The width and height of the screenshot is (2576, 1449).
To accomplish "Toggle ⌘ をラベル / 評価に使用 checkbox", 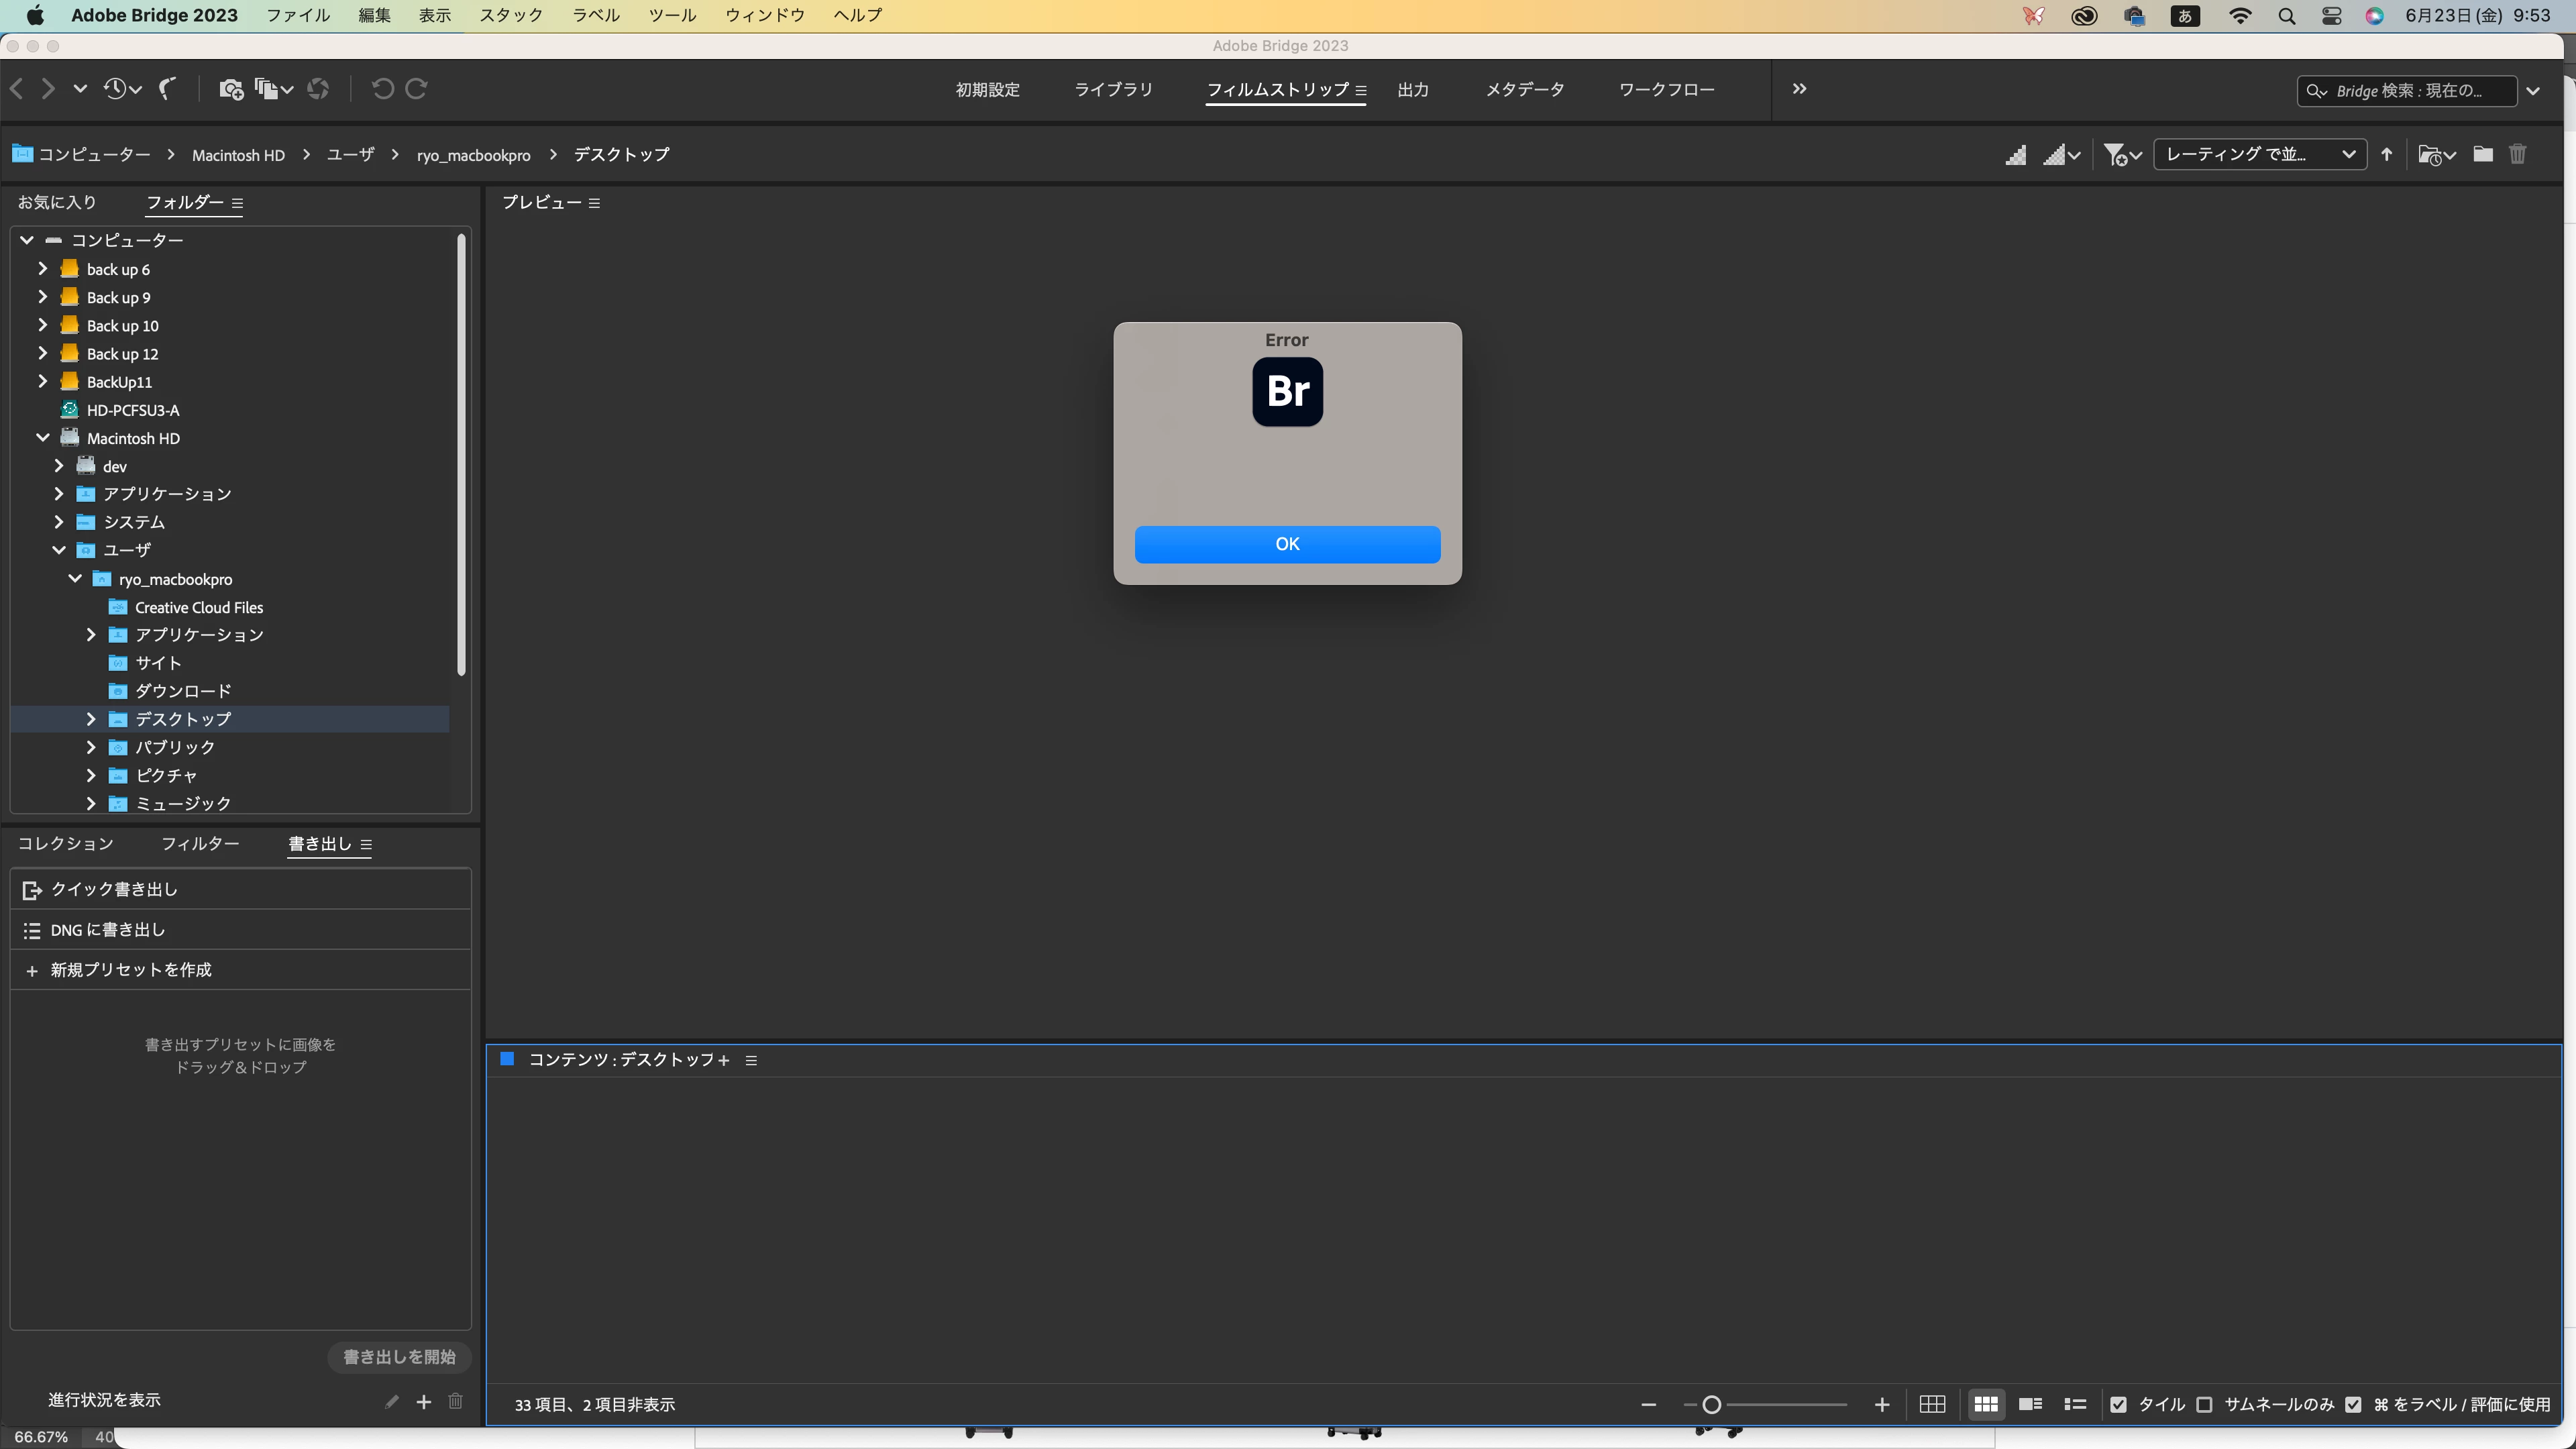I will [2353, 1404].
